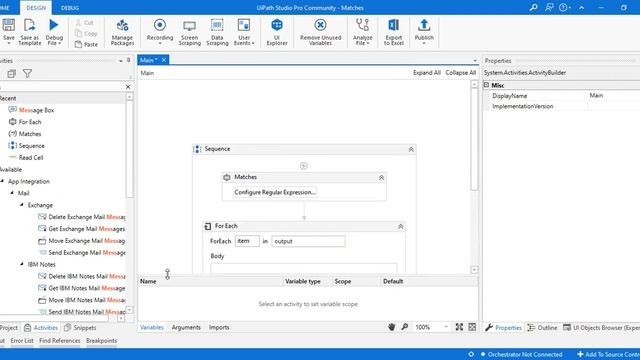Click the ForEach item input field
Screen dimensions: 640x360
(x=247, y=241)
